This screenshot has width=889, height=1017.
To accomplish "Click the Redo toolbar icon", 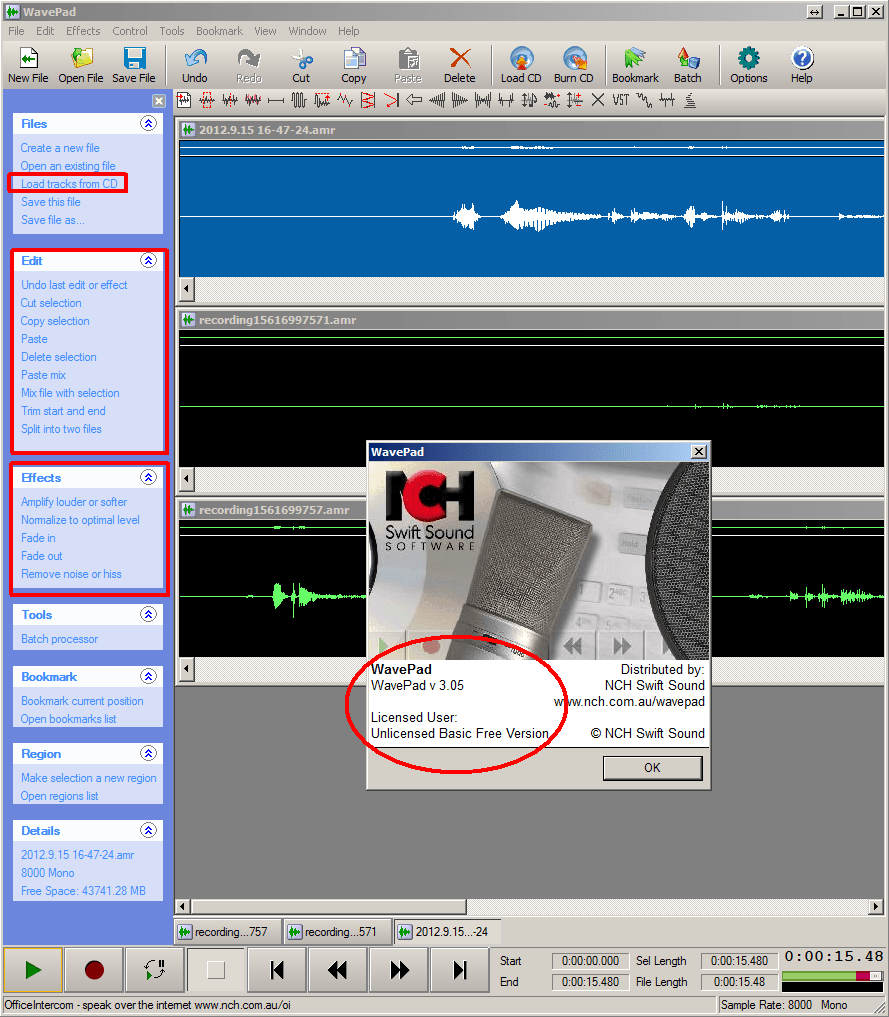I will point(248,66).
